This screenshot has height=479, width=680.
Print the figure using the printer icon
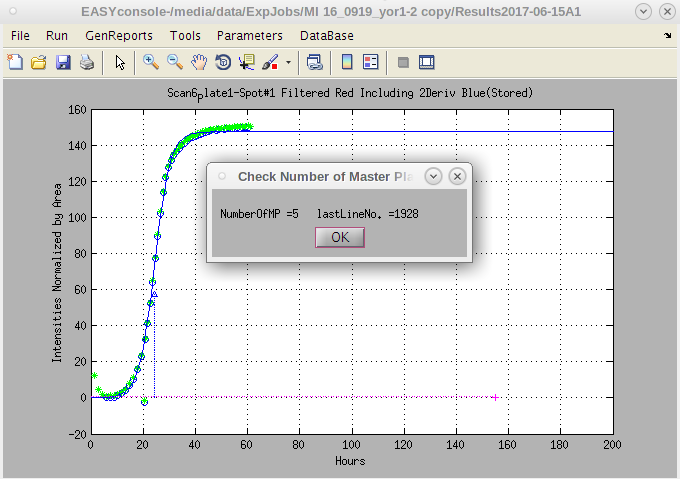click(x=87, y=62)
